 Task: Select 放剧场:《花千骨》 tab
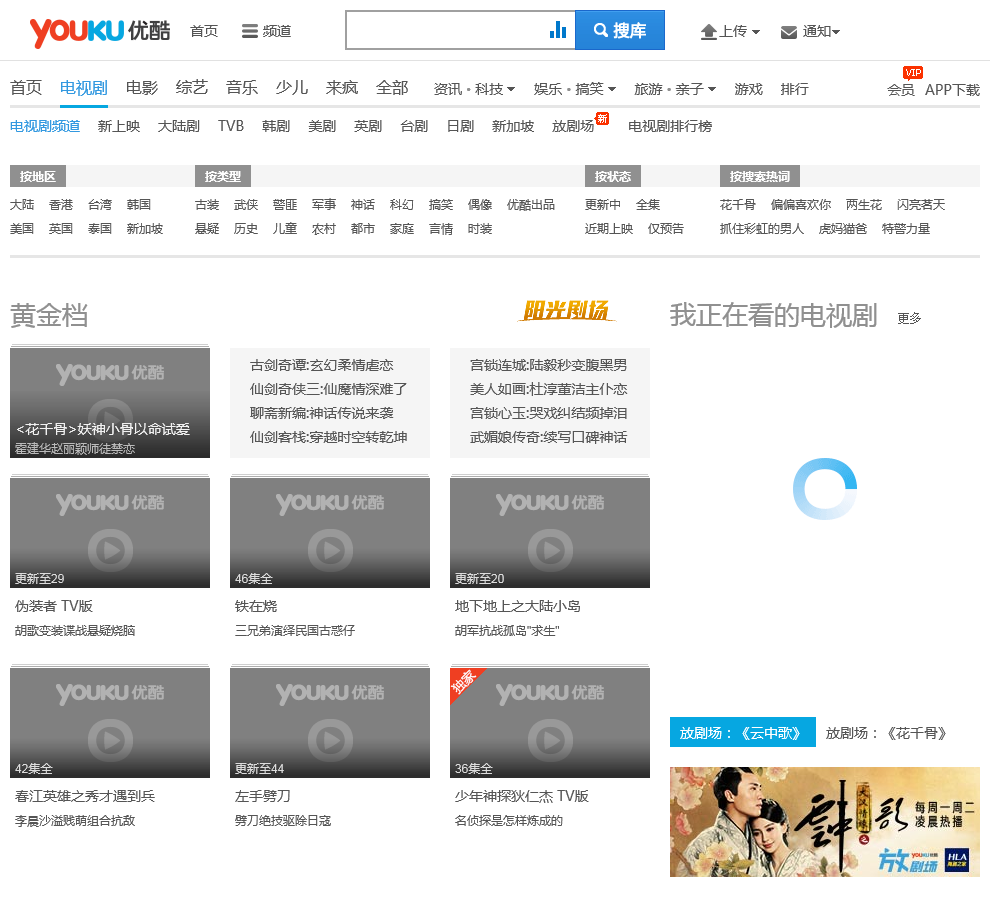[x=886, y=733]
